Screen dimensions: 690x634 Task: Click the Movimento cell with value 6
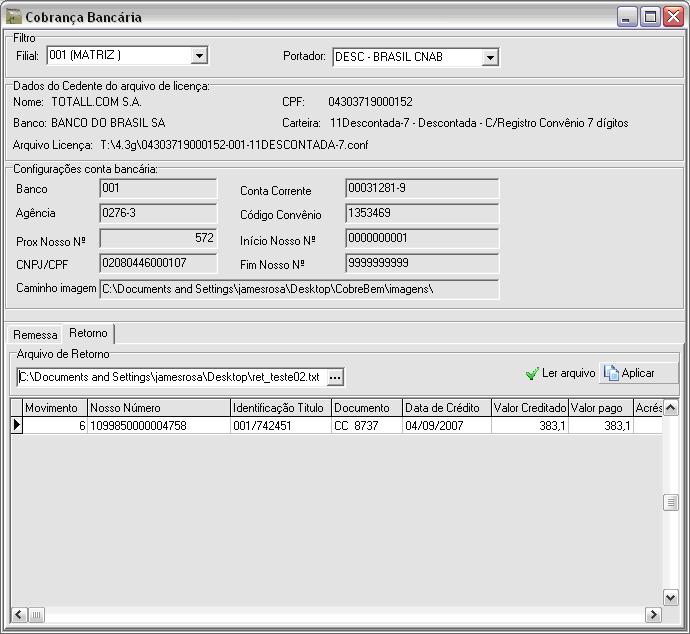[55, 426]
